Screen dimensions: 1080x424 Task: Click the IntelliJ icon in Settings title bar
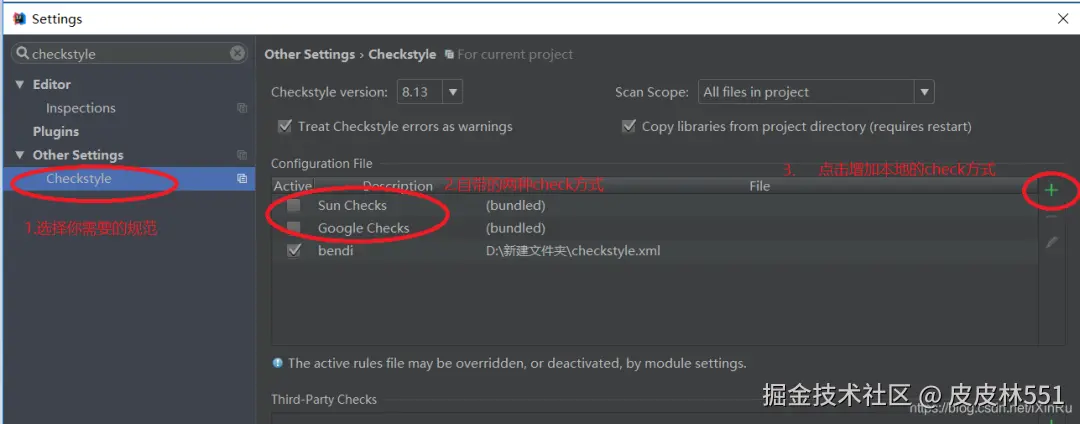(x=19, y=19)
